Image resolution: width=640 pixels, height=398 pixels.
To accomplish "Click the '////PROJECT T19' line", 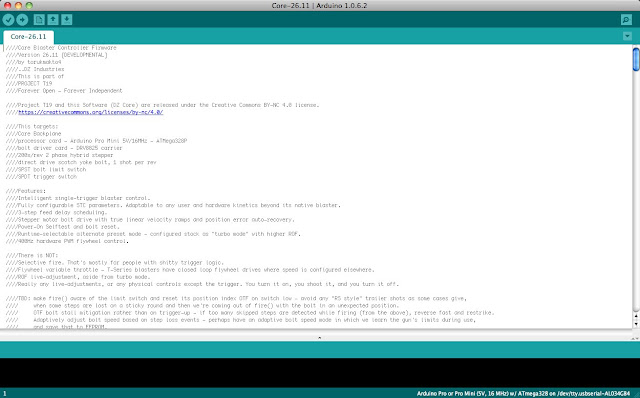I will 29,84.
